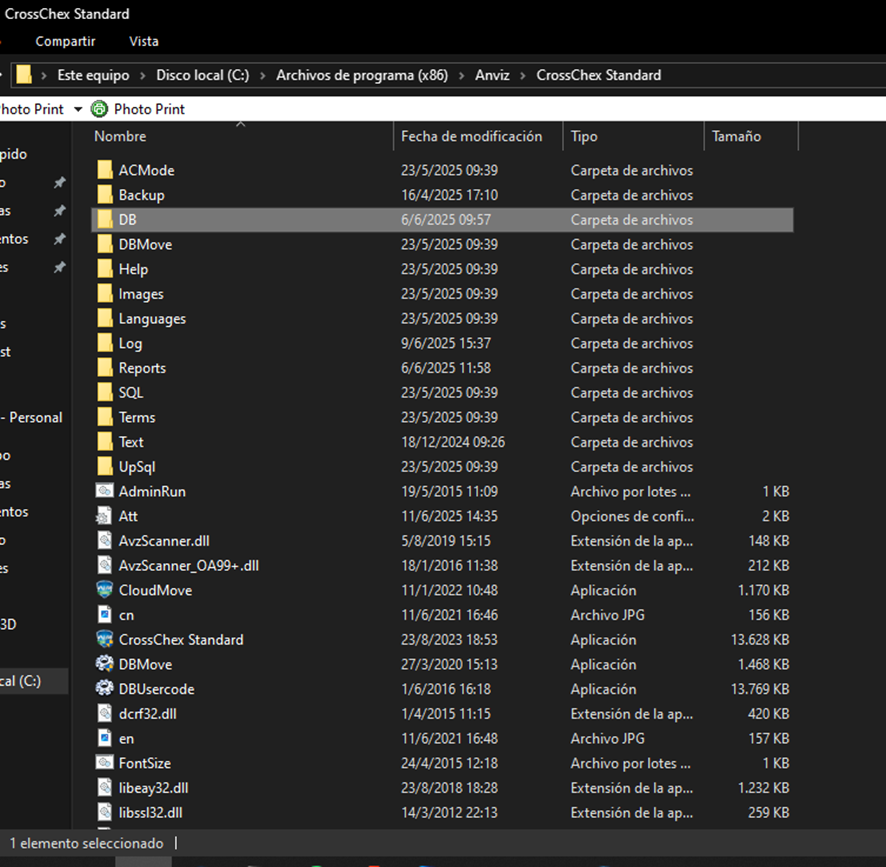Select the Terms folder icon
This screenshot has width=886, height=867.
point(105,417)
